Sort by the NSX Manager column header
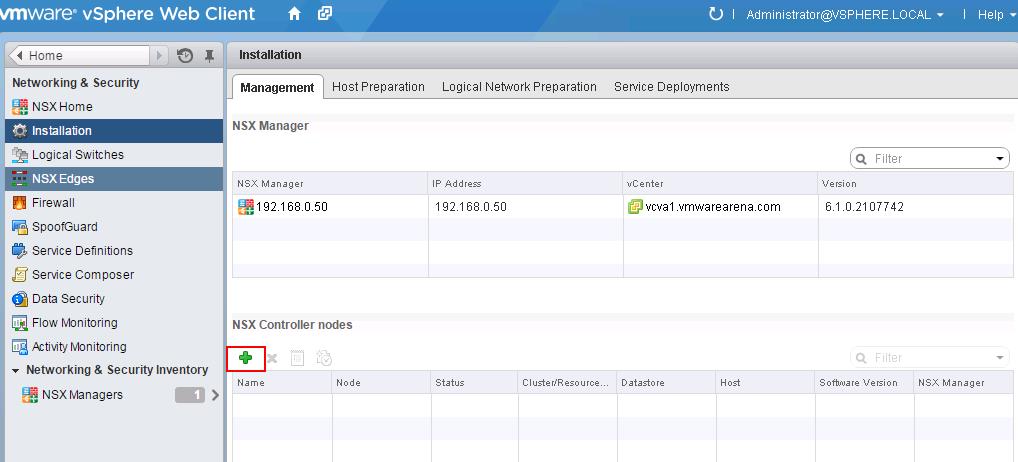This screenshot has height=462, width=1018. pos(330,184)
